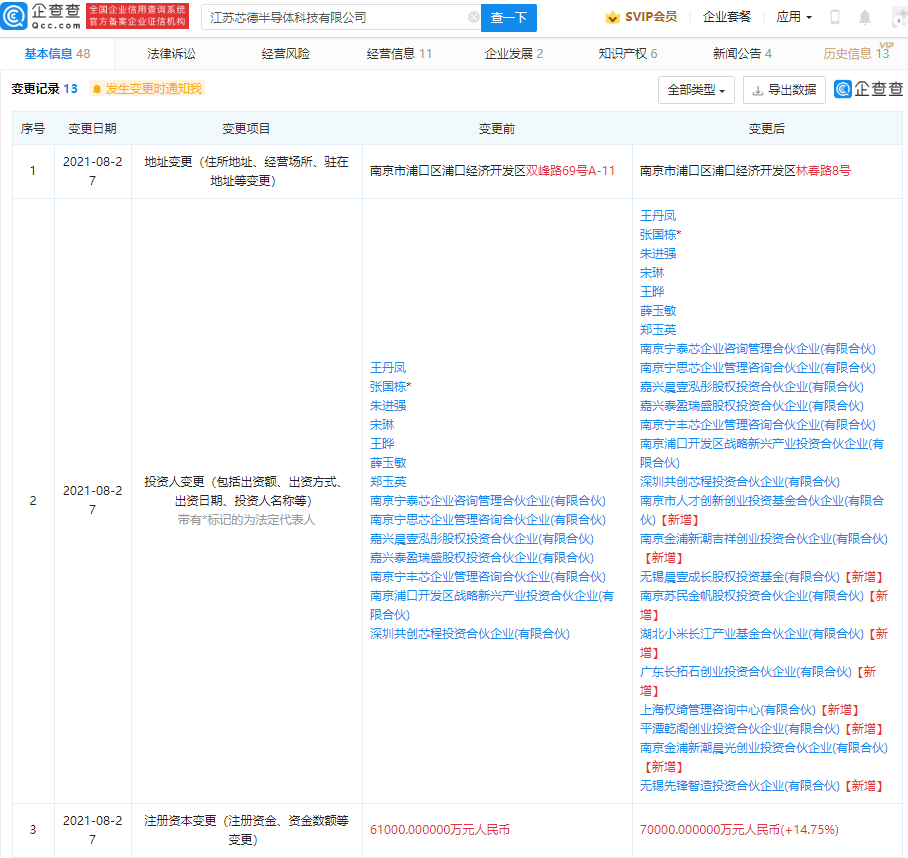
Task: Click the 变更记录 13 section title
Action: click(x=45, y=89)
